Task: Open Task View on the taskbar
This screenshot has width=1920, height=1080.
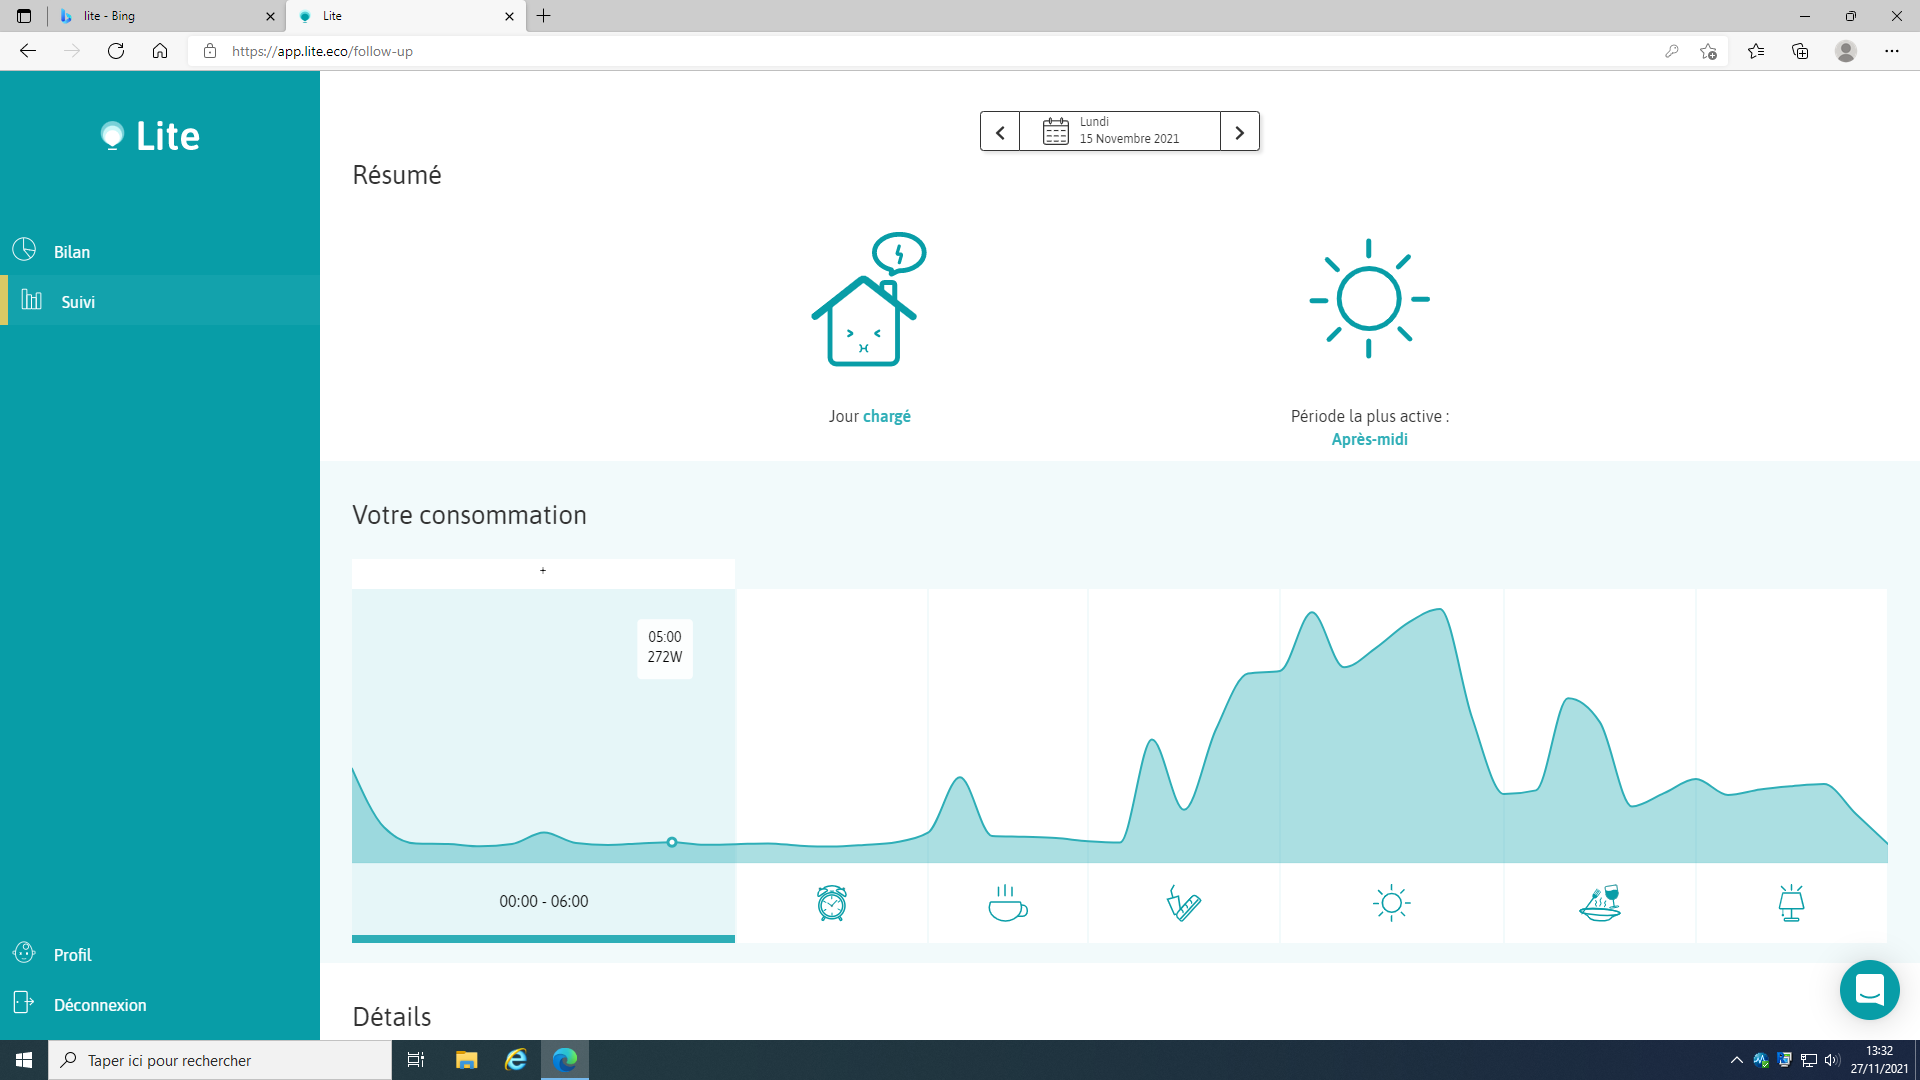Action: pyautogui.click(x=416, y=1060)
